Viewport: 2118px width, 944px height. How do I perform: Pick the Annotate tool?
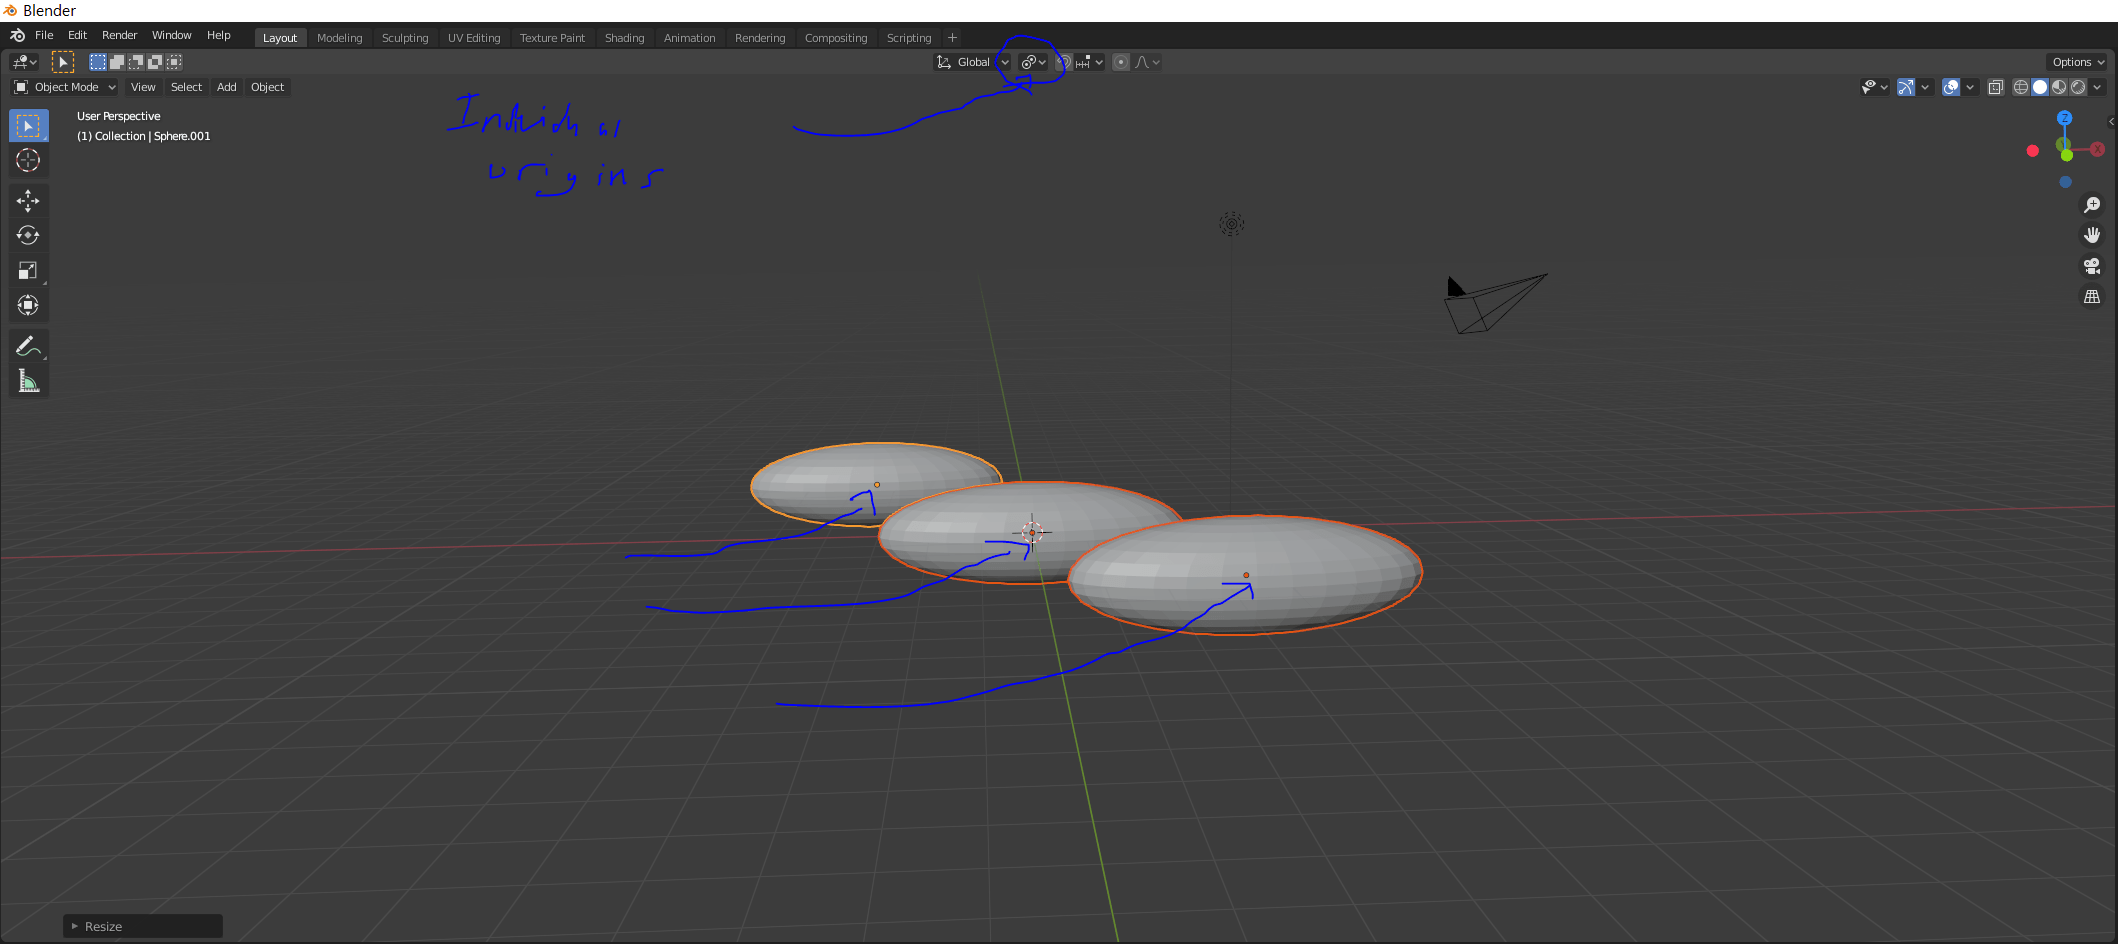[28, 346]
